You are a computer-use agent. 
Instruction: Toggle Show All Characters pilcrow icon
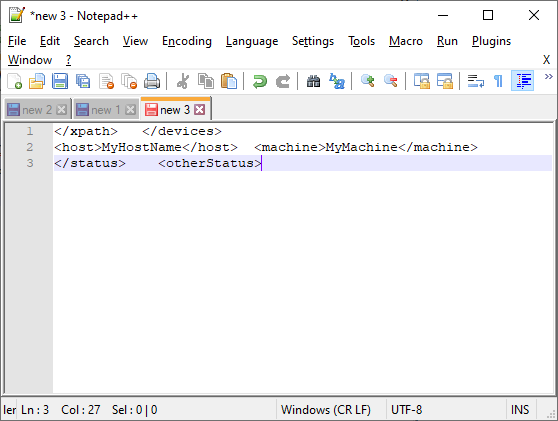pyautogui.click(x=499, y=81)
